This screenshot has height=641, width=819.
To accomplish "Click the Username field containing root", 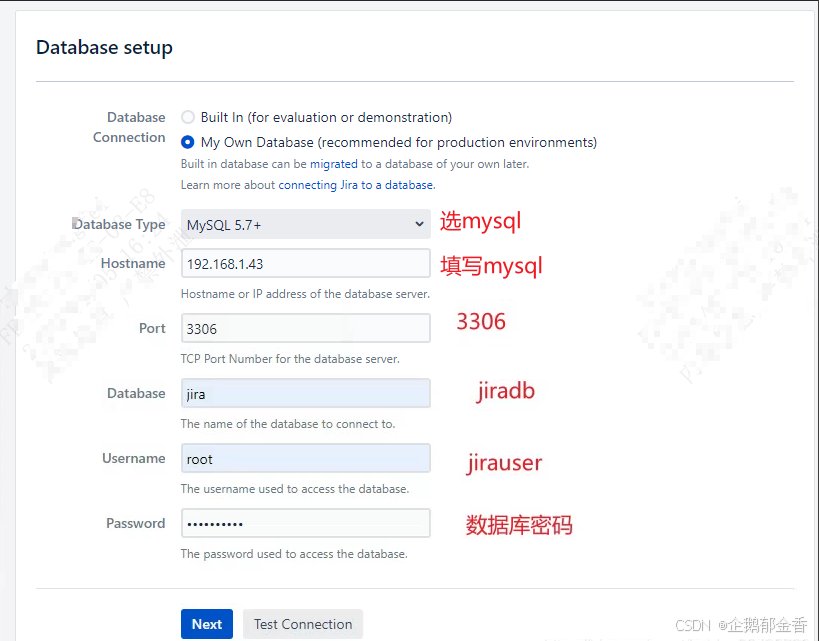I will point(306,458).
